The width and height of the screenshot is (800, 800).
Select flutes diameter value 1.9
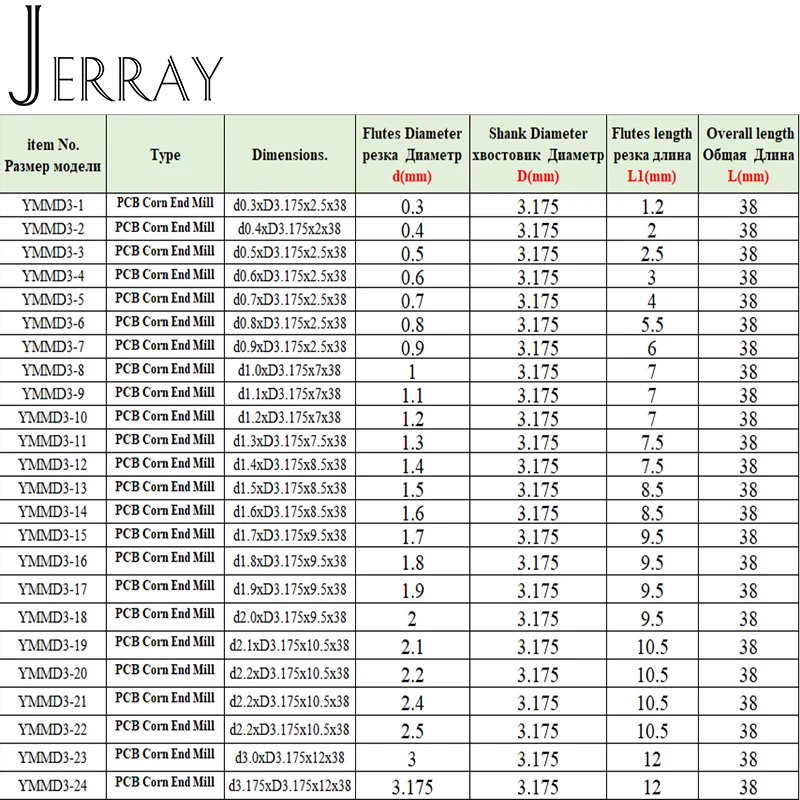pyautogui.click(x=412, y=591)
